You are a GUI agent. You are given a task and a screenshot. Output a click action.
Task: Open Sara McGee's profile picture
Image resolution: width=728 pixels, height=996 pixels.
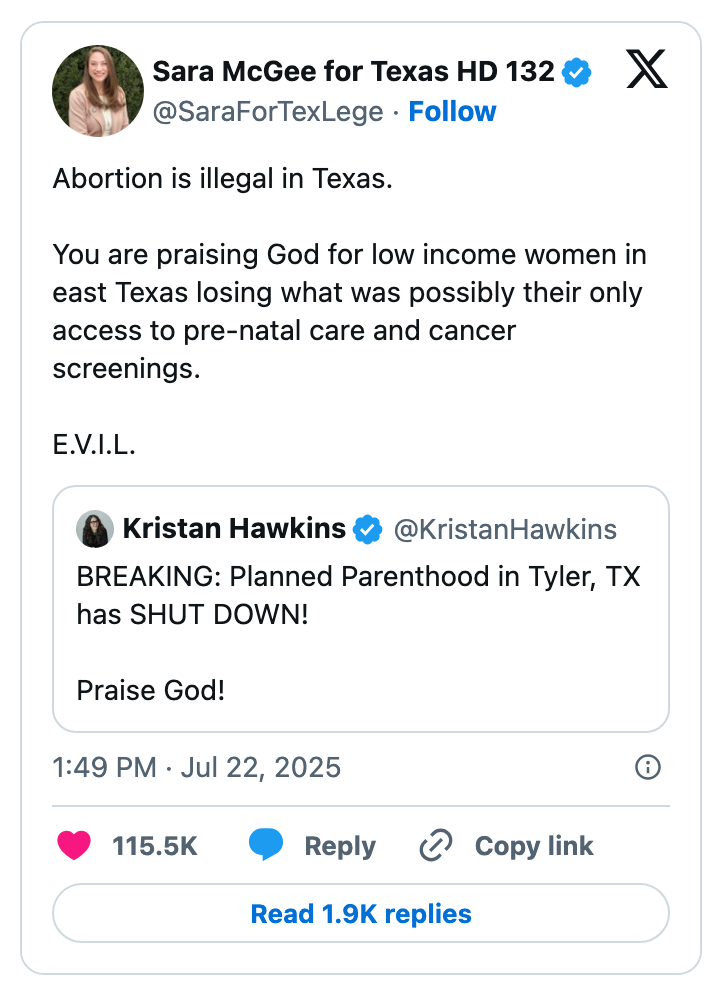(98, 91)
